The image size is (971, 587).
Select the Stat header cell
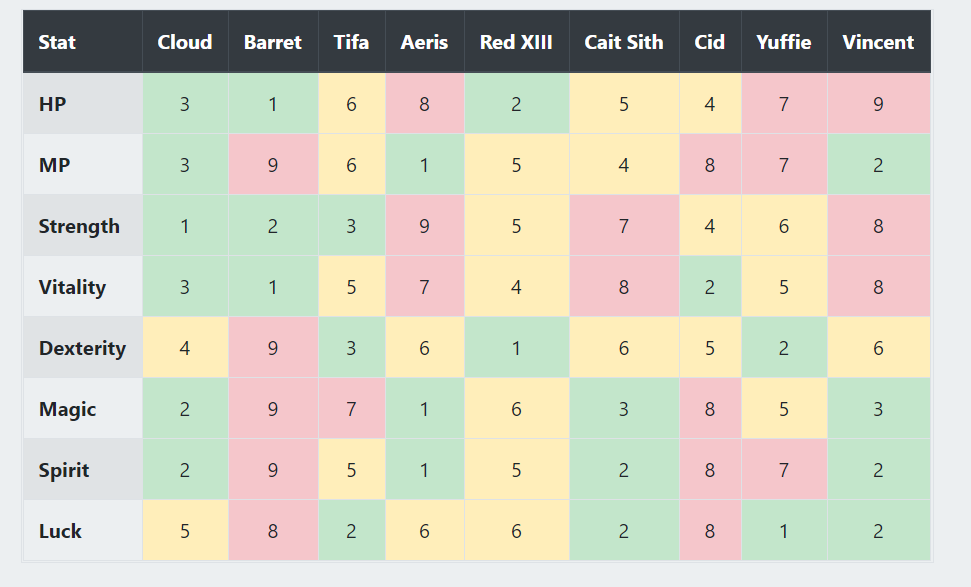pos(57,42)
